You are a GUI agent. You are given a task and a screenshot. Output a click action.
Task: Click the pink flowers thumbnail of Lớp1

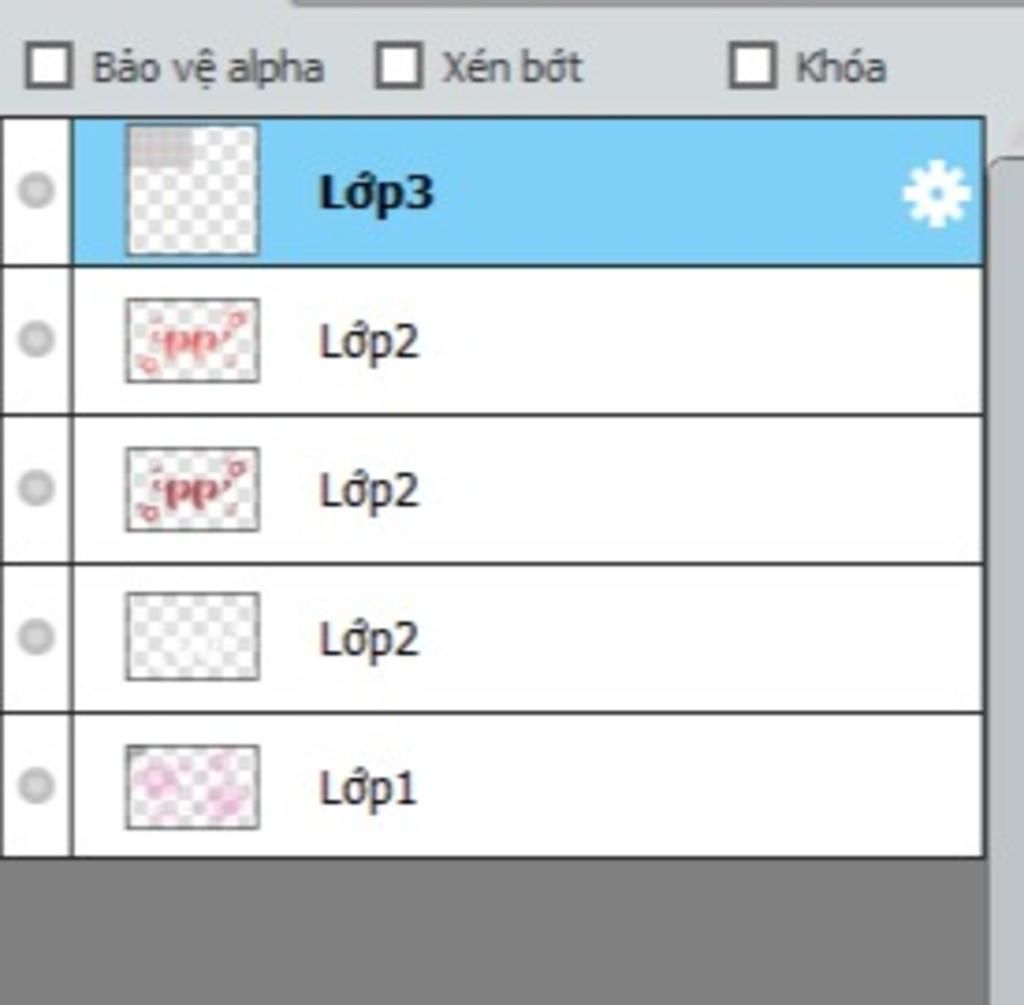click(193, 787)
